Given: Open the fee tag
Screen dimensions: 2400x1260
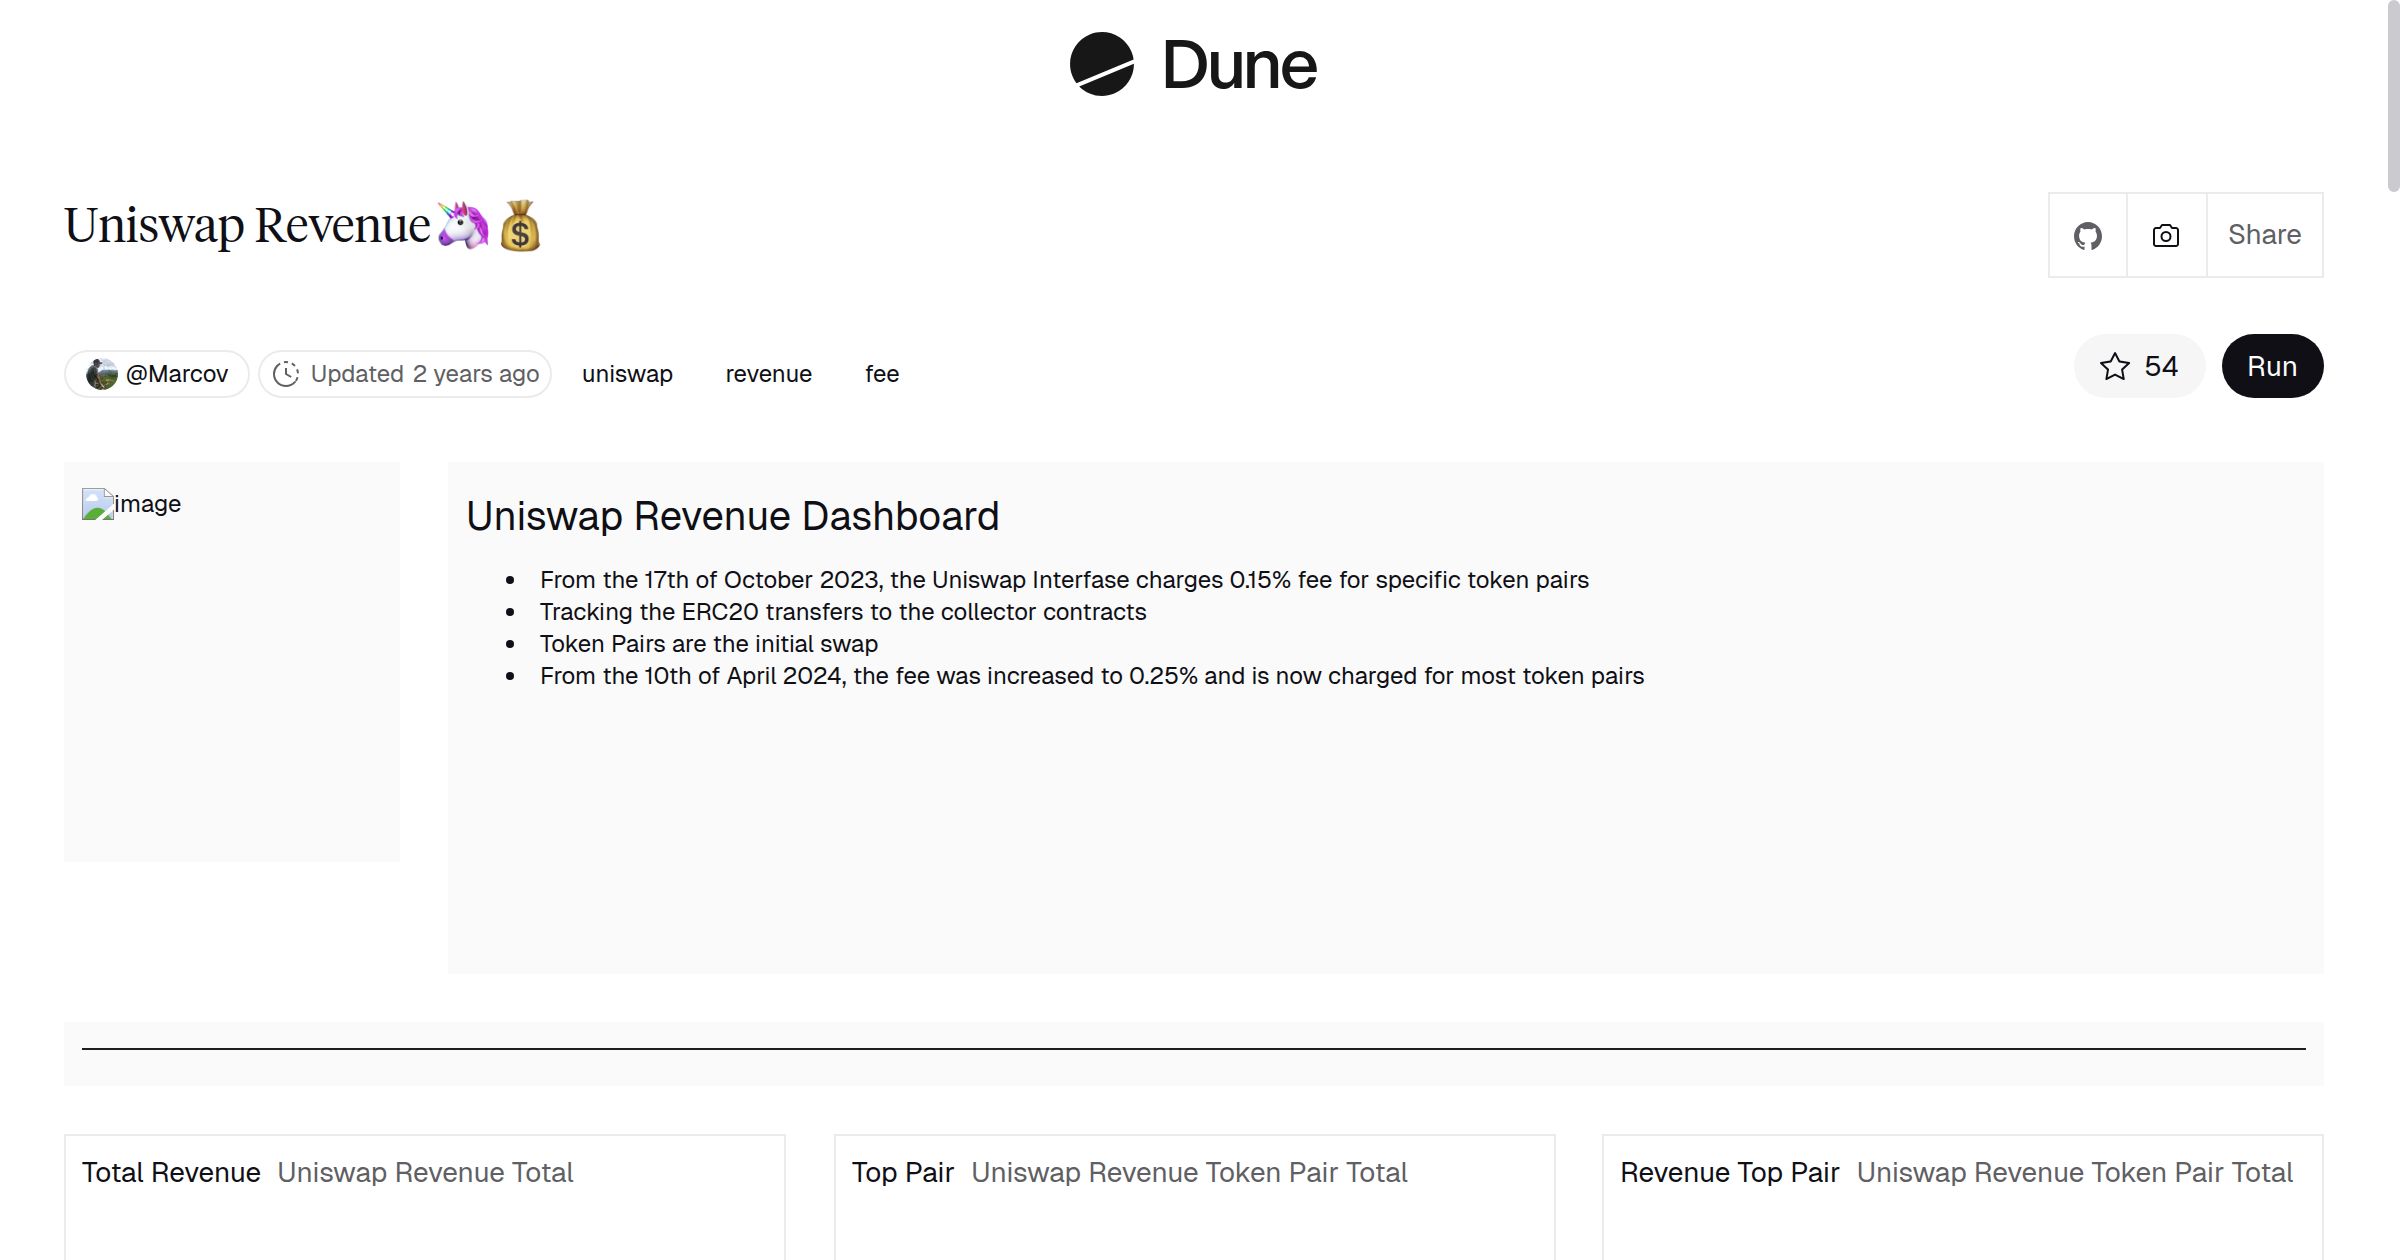Looking at the screenshot, I should click(x=881, y=373).
